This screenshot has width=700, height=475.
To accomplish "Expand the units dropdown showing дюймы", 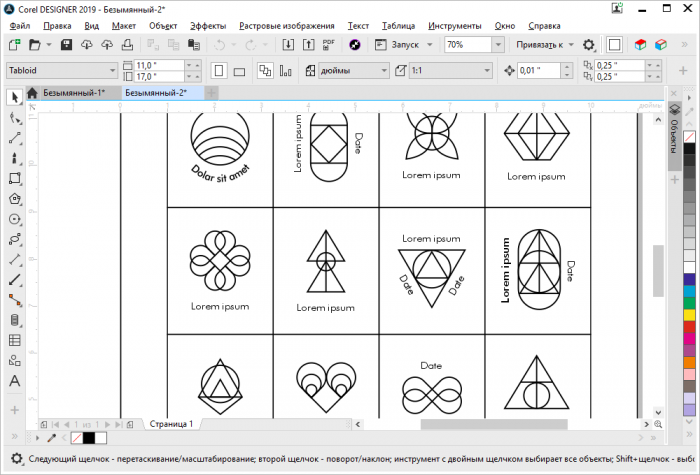I will tap(382, 70).
